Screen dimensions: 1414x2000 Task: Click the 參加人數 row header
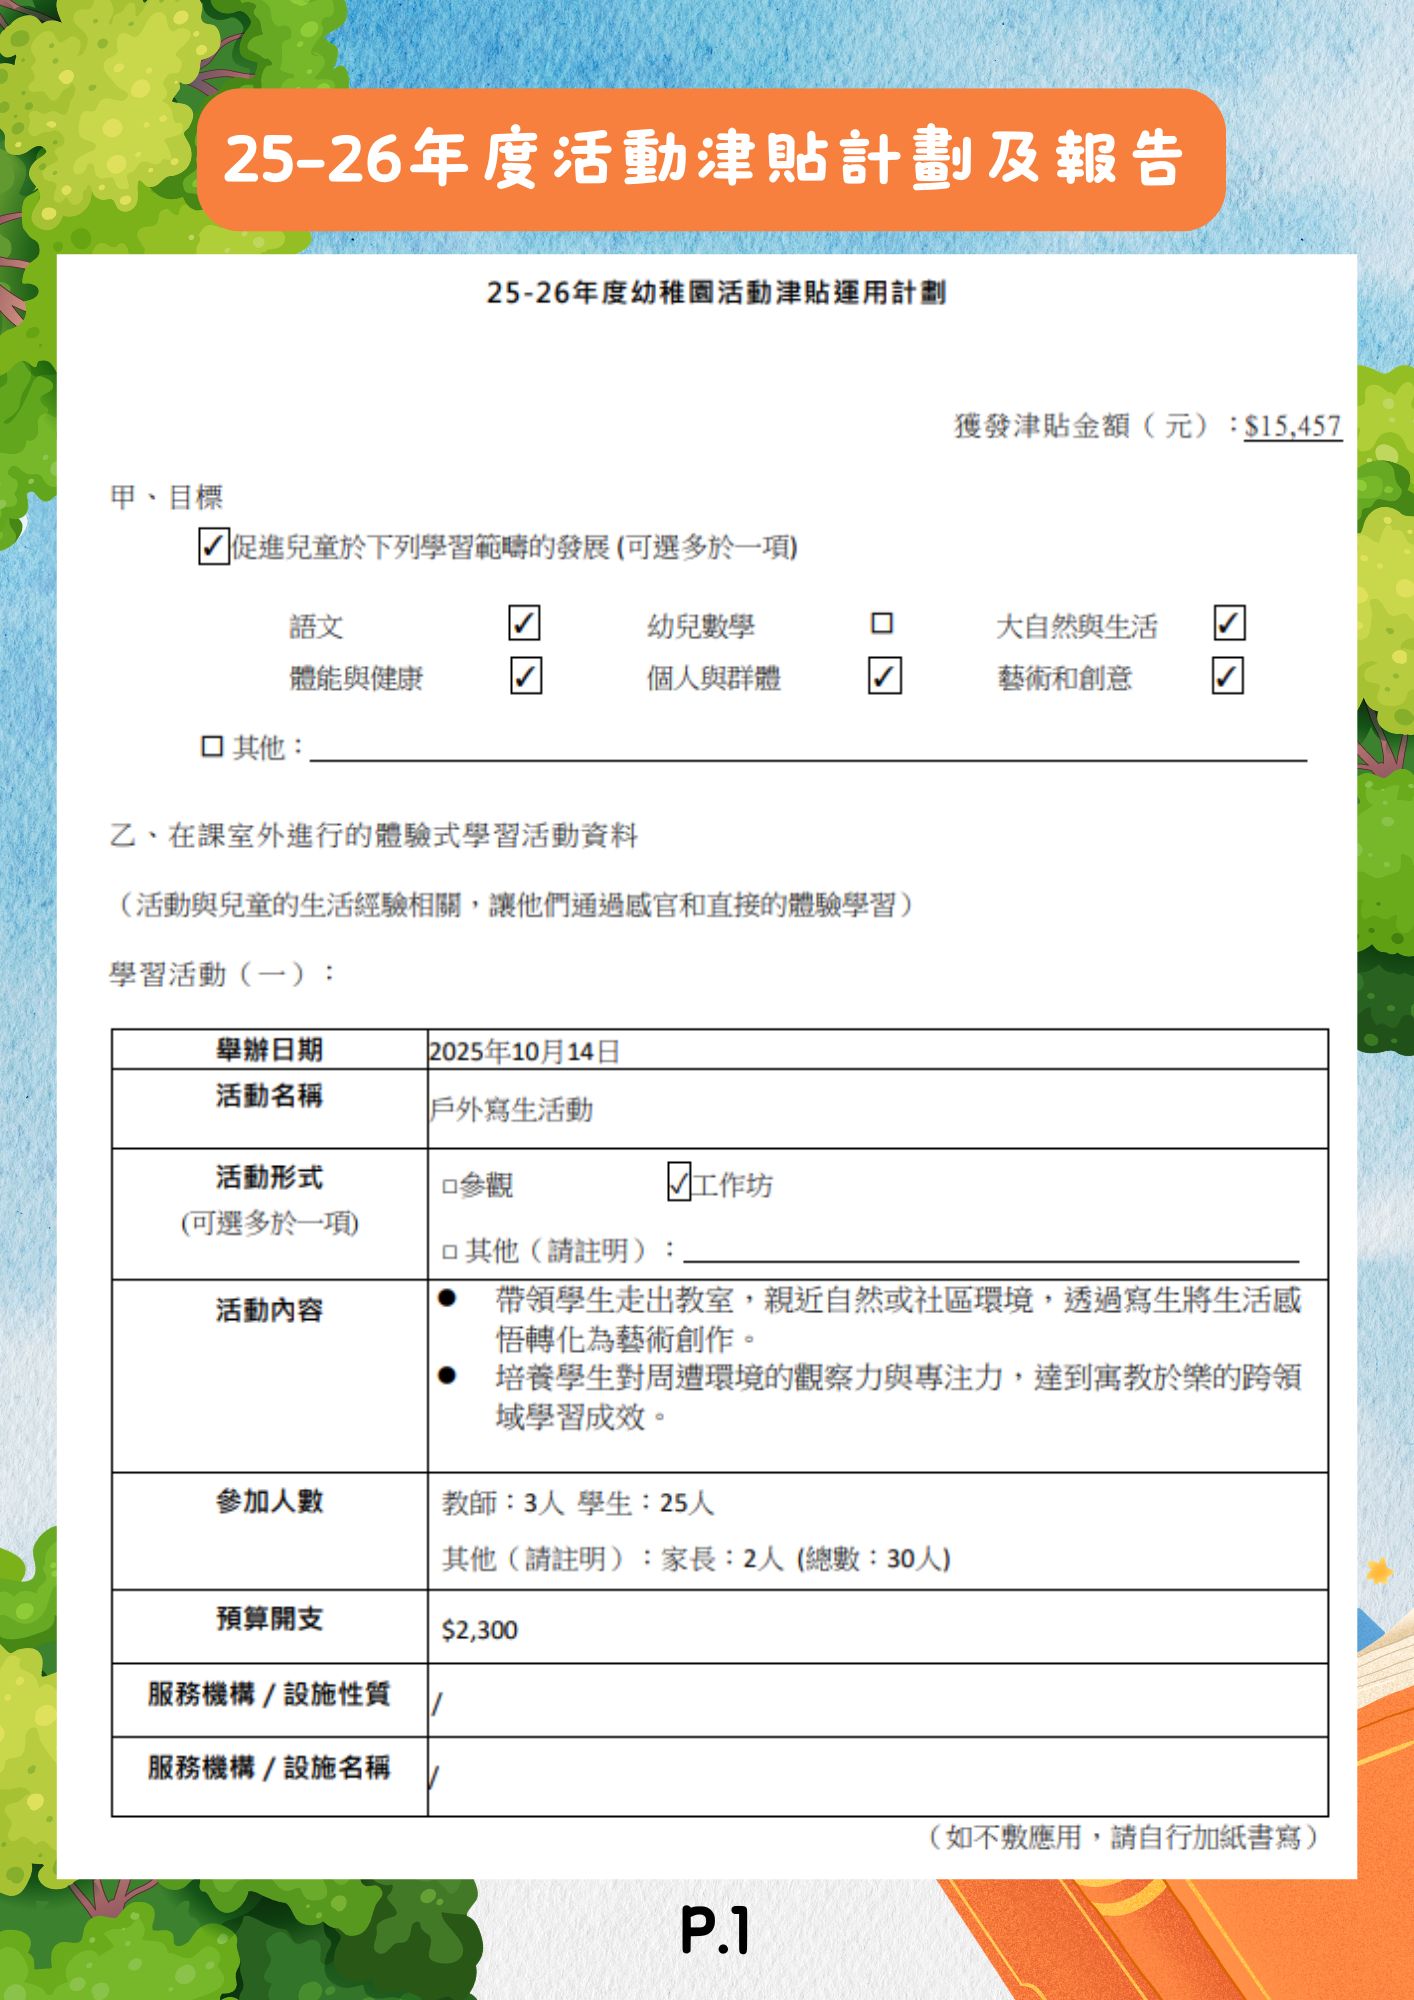coord(270,1501)
